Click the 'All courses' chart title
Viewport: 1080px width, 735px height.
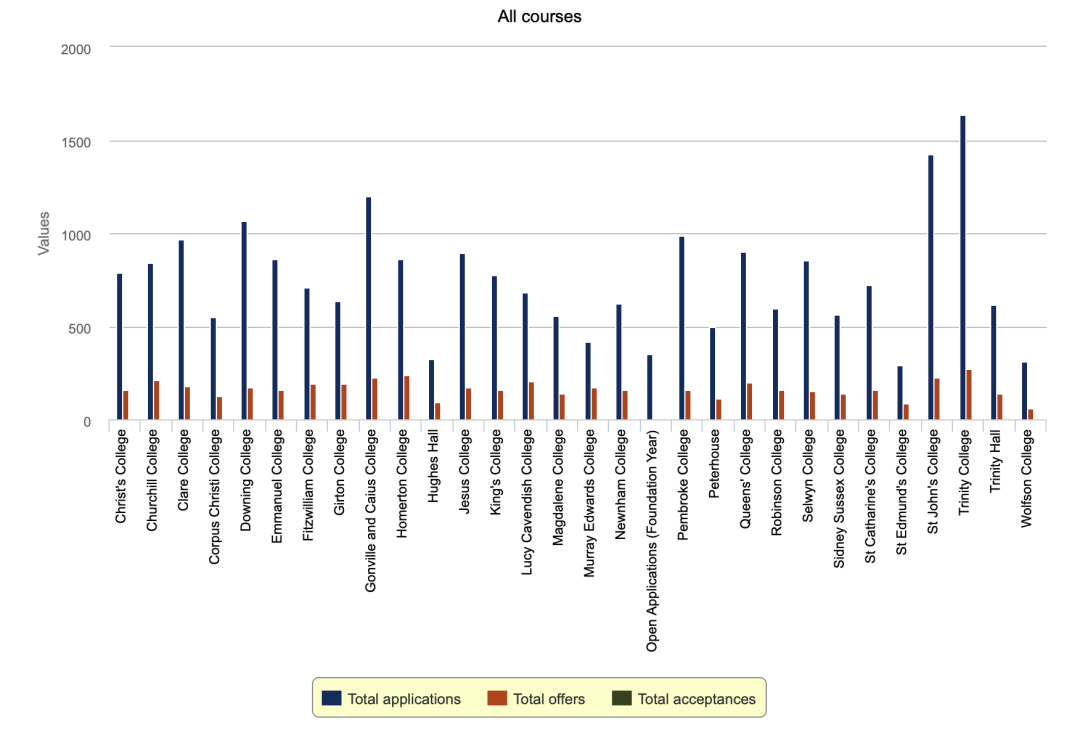tap(539, 17)
